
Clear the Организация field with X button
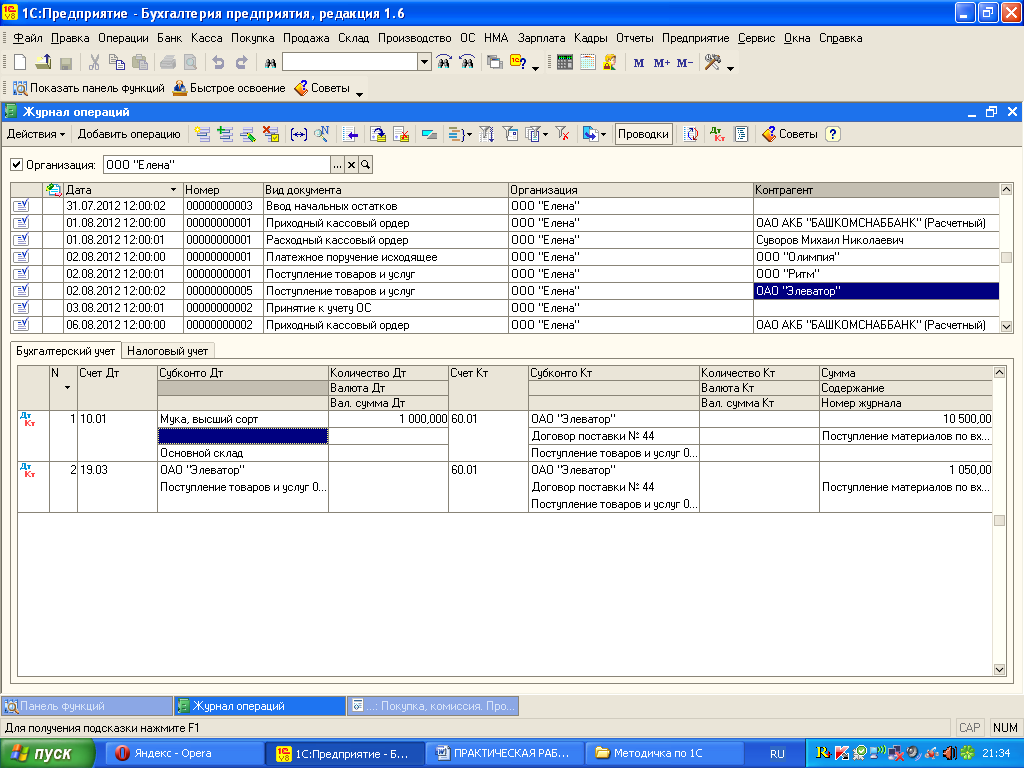click(351, 165)
